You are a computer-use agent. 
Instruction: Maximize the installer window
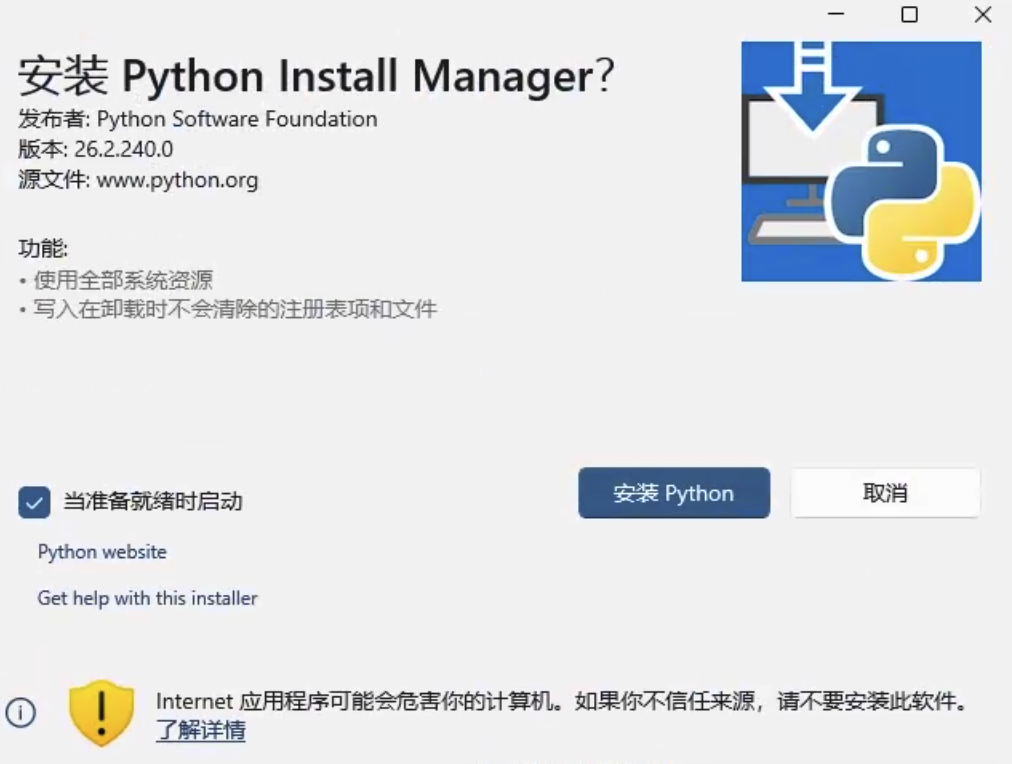tap(909, 14)
